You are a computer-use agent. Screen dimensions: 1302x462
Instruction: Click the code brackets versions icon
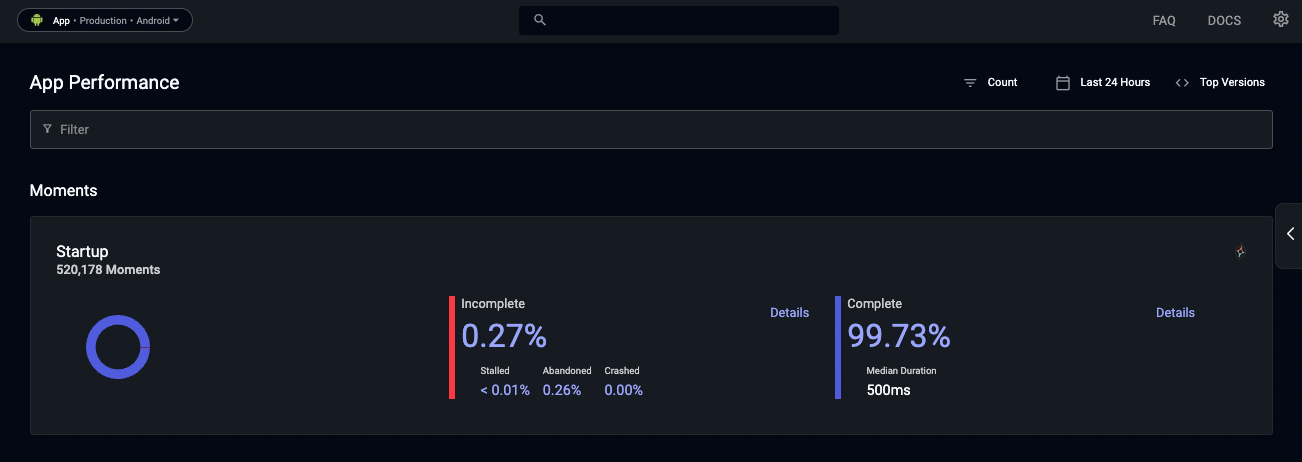(x=1182, y=83)
